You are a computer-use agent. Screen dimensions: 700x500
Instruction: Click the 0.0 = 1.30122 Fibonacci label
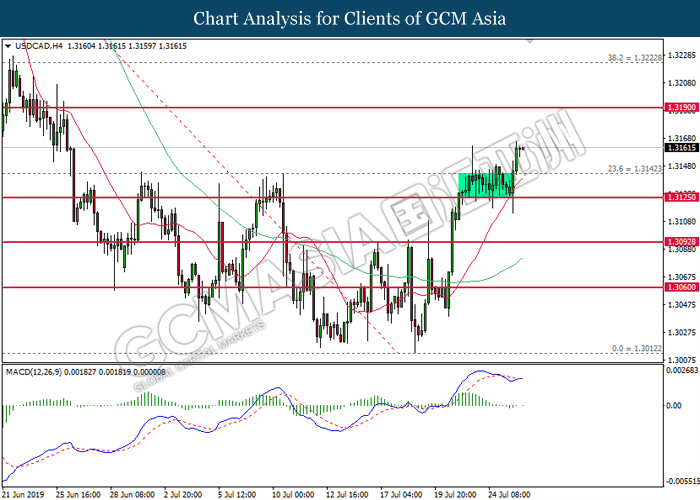point(634,349)
